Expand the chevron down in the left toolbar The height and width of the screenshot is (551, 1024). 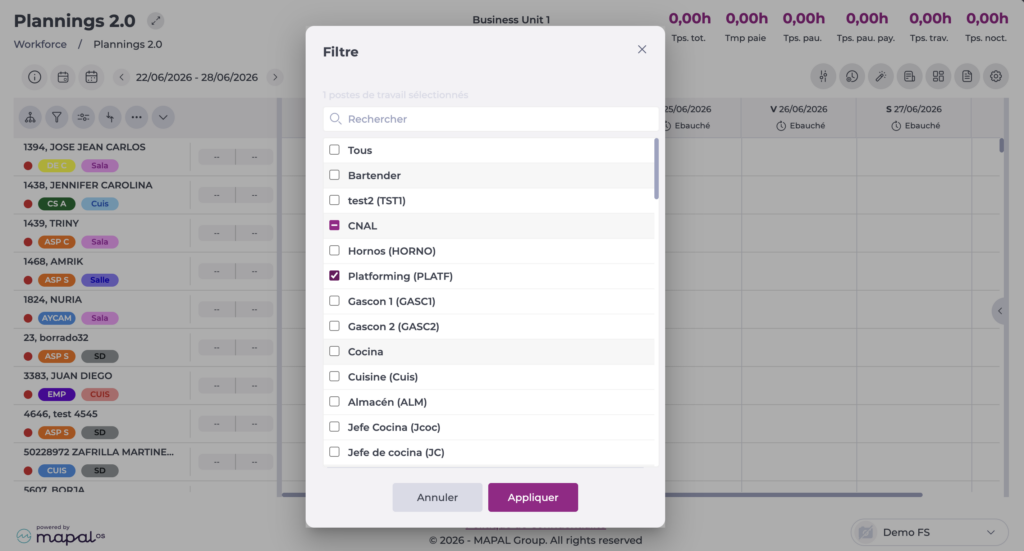(x=163, y=118)
